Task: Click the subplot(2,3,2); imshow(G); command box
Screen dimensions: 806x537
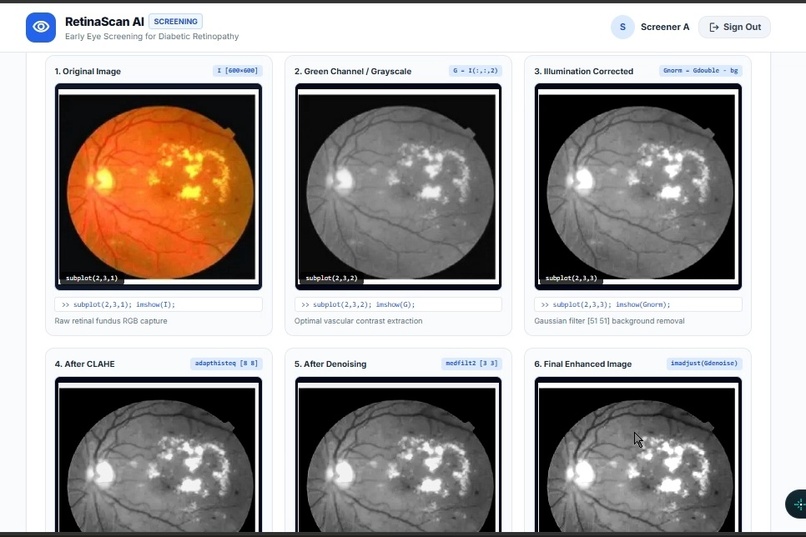Action: pos(398,304)
